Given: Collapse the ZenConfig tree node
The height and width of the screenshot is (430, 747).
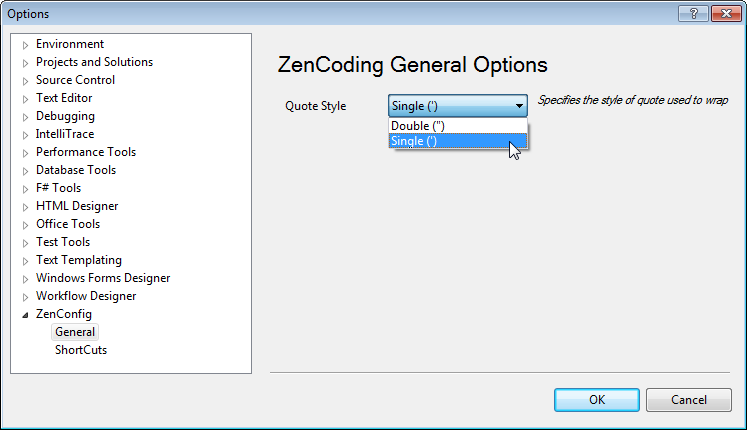Looking at the screenshot, I should pyautogui.click(x=26, y=314).
